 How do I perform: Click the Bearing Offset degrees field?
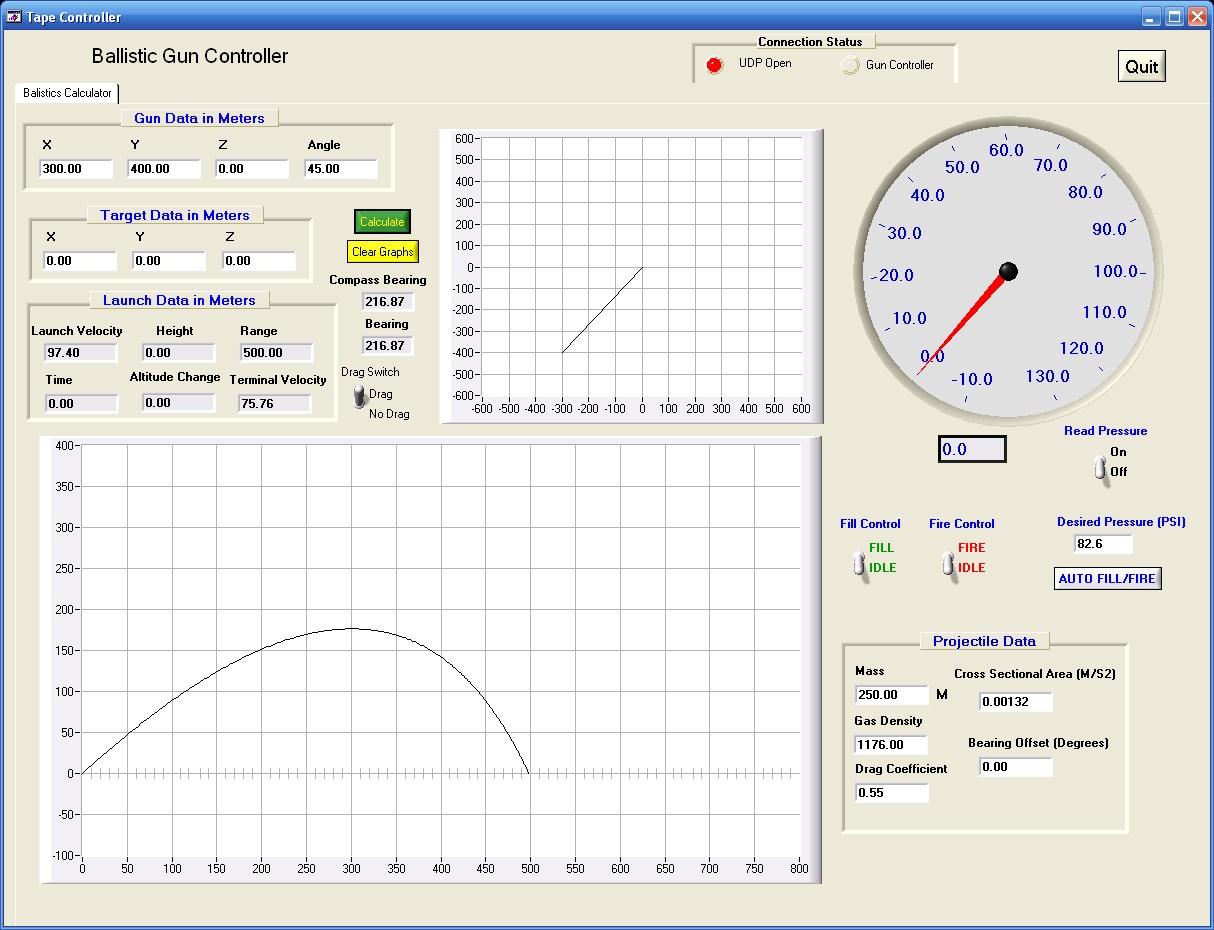coord(1015,767)
